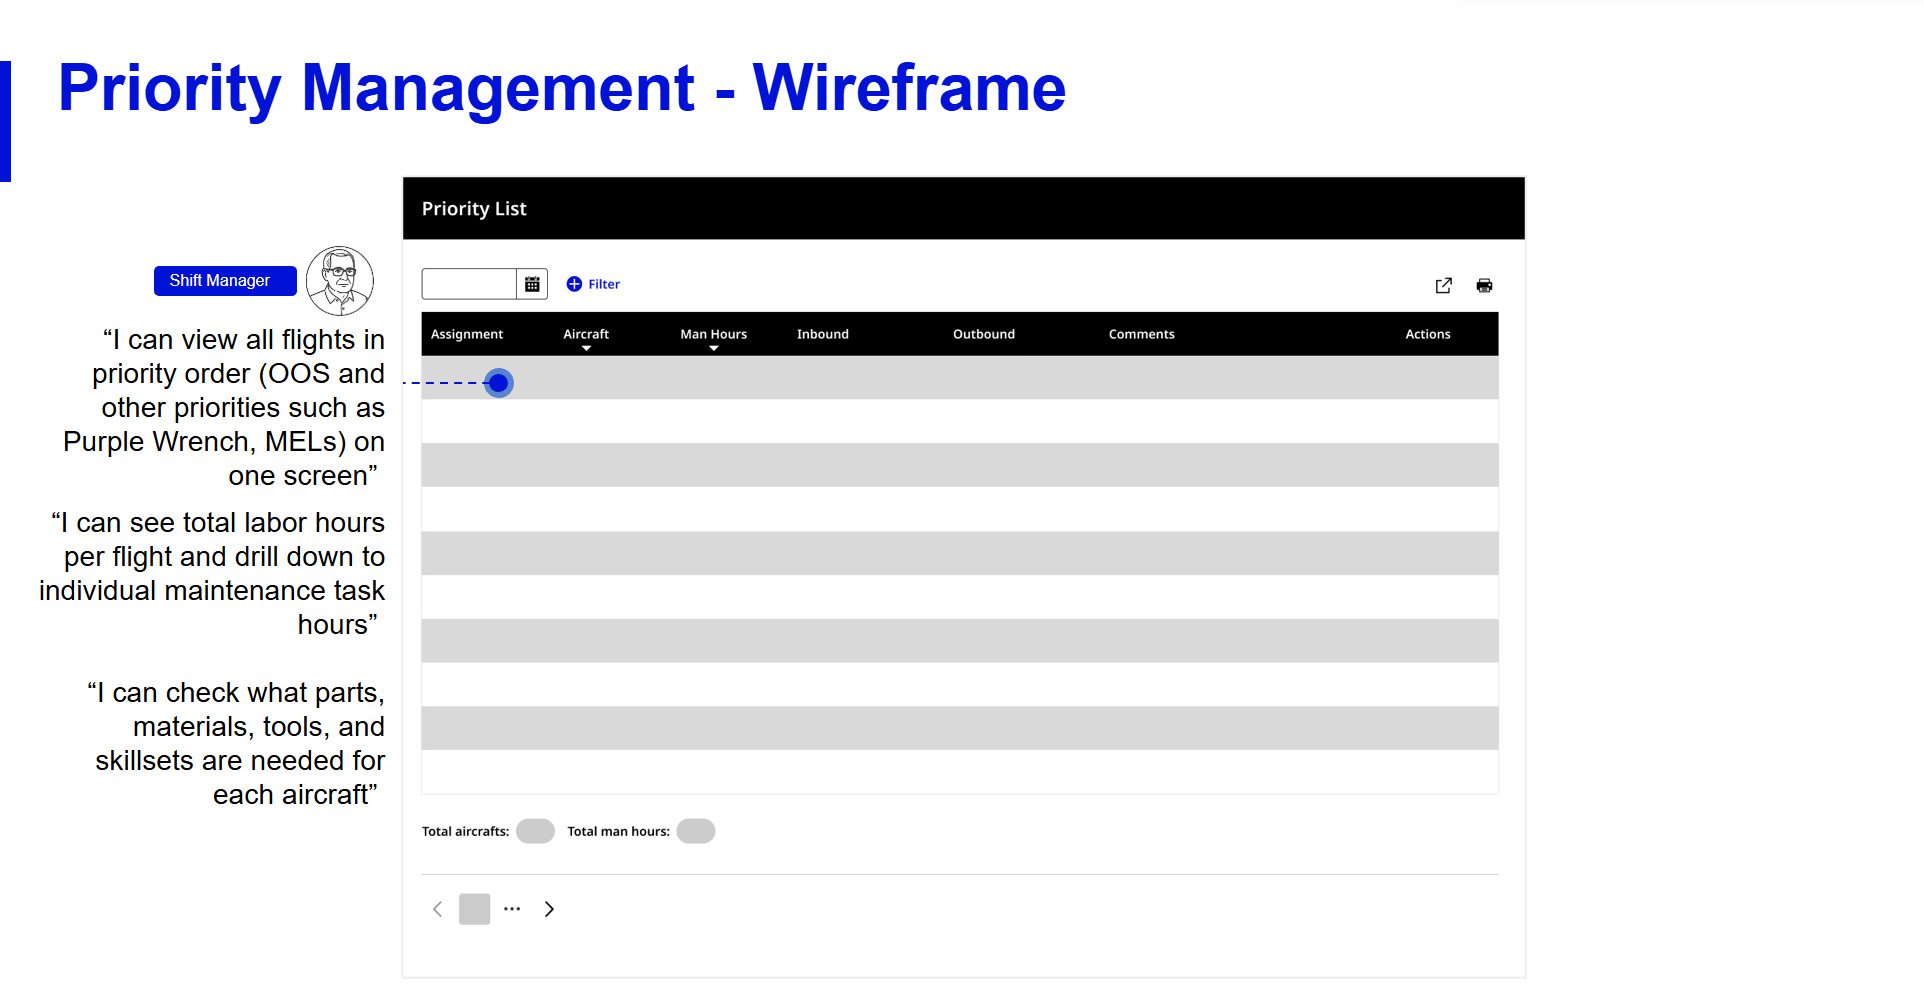This screenshot has width=1924, height=994.
Task: Open the Man Hours column sort dropdown
Action: tap(713, 348)
